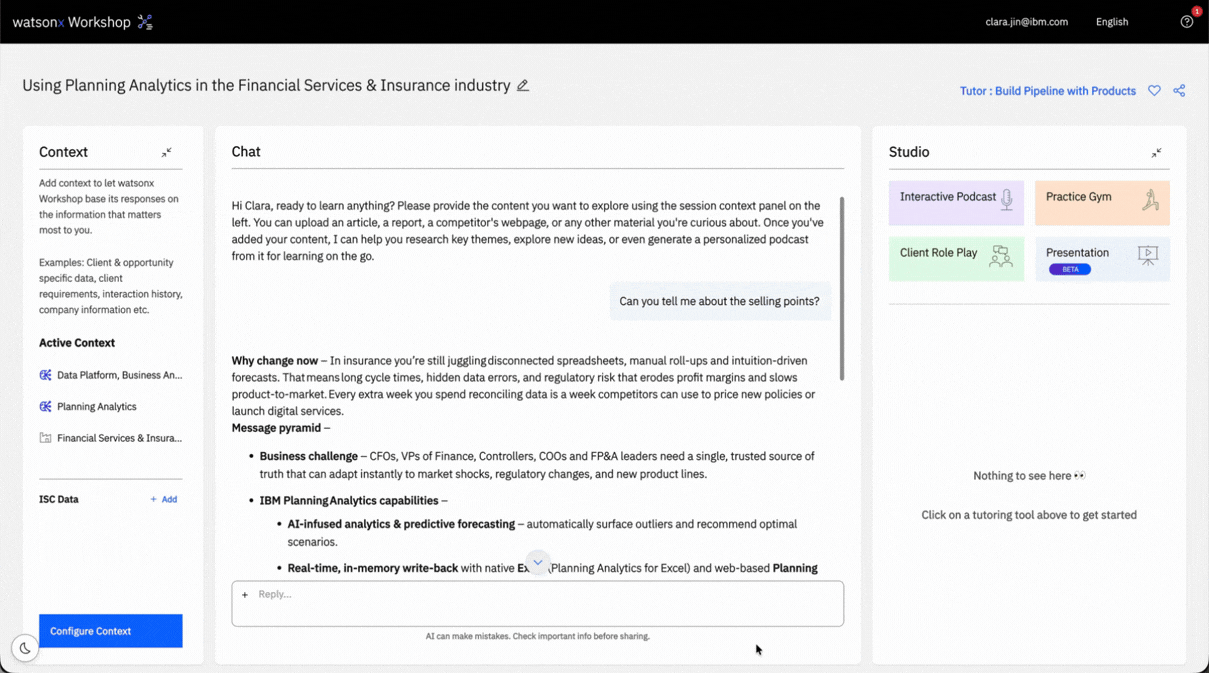The height and width of the screenshot is (673, 1209).
Task: Click the 'AI can make mistakes' disclaimer
Action: pyautogui.click(x=538, y=636)
